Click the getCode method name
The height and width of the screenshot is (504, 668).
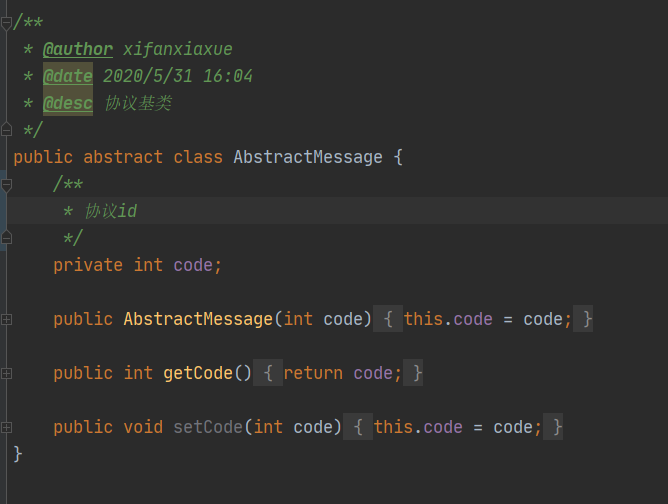[x=198, y=373]
